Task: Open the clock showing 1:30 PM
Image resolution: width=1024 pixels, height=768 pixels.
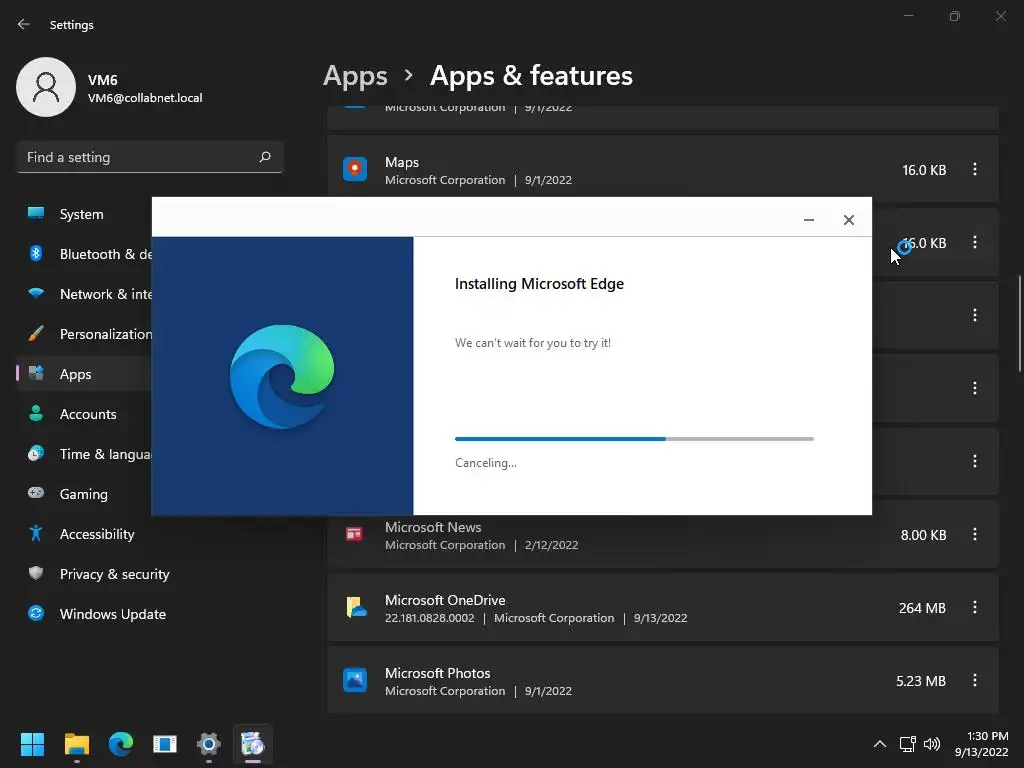Action: [x=982, y=744]
